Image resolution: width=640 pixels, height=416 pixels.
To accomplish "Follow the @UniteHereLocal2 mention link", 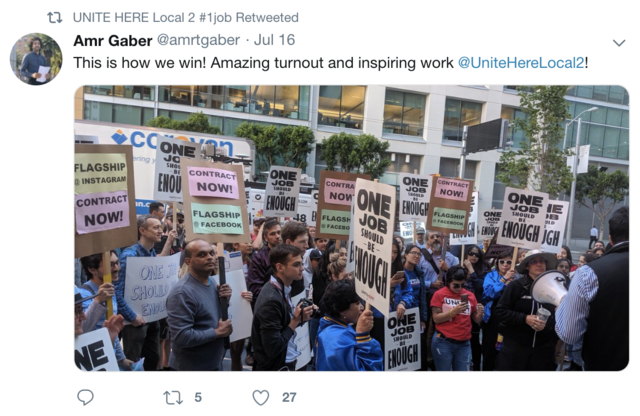I will coord(521,63).
